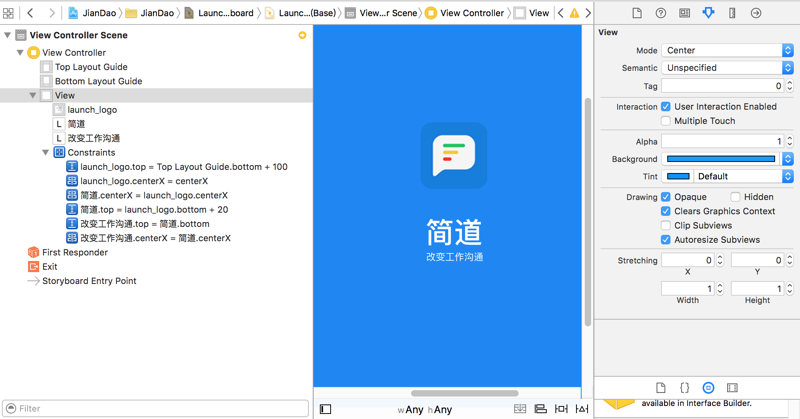Open the Attributes inspector
The height and width of the screenshot is (419, 800).
coord(708,13)
